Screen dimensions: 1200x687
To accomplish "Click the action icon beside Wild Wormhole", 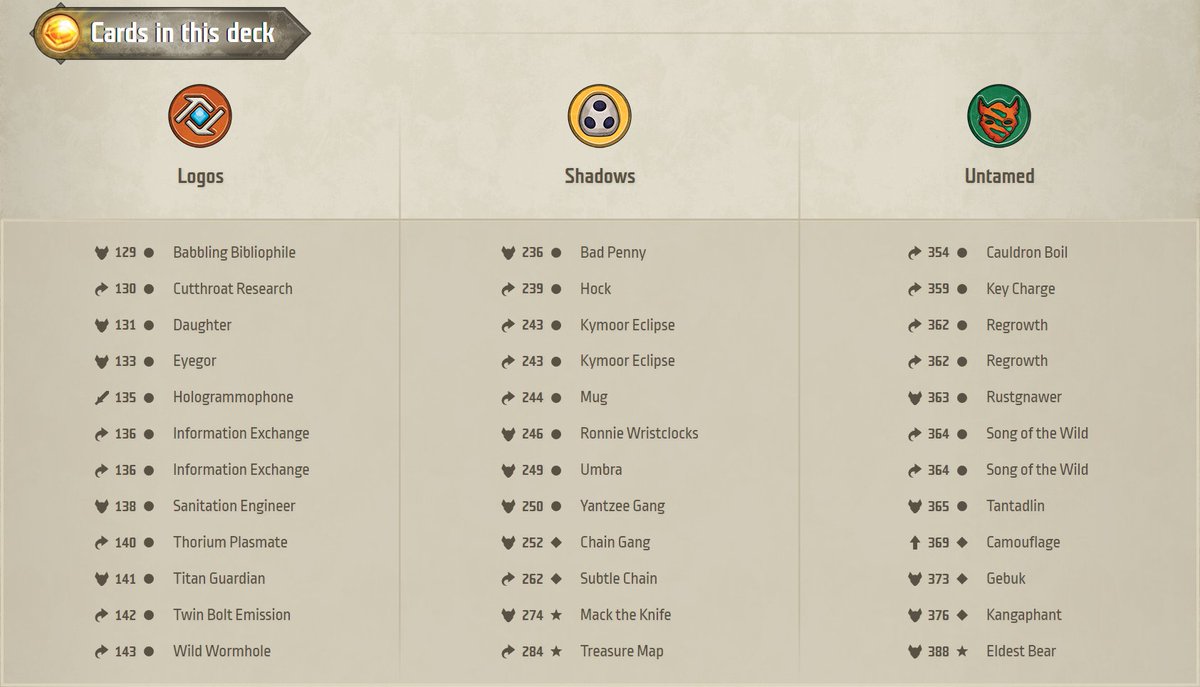I will click(101, 652).
